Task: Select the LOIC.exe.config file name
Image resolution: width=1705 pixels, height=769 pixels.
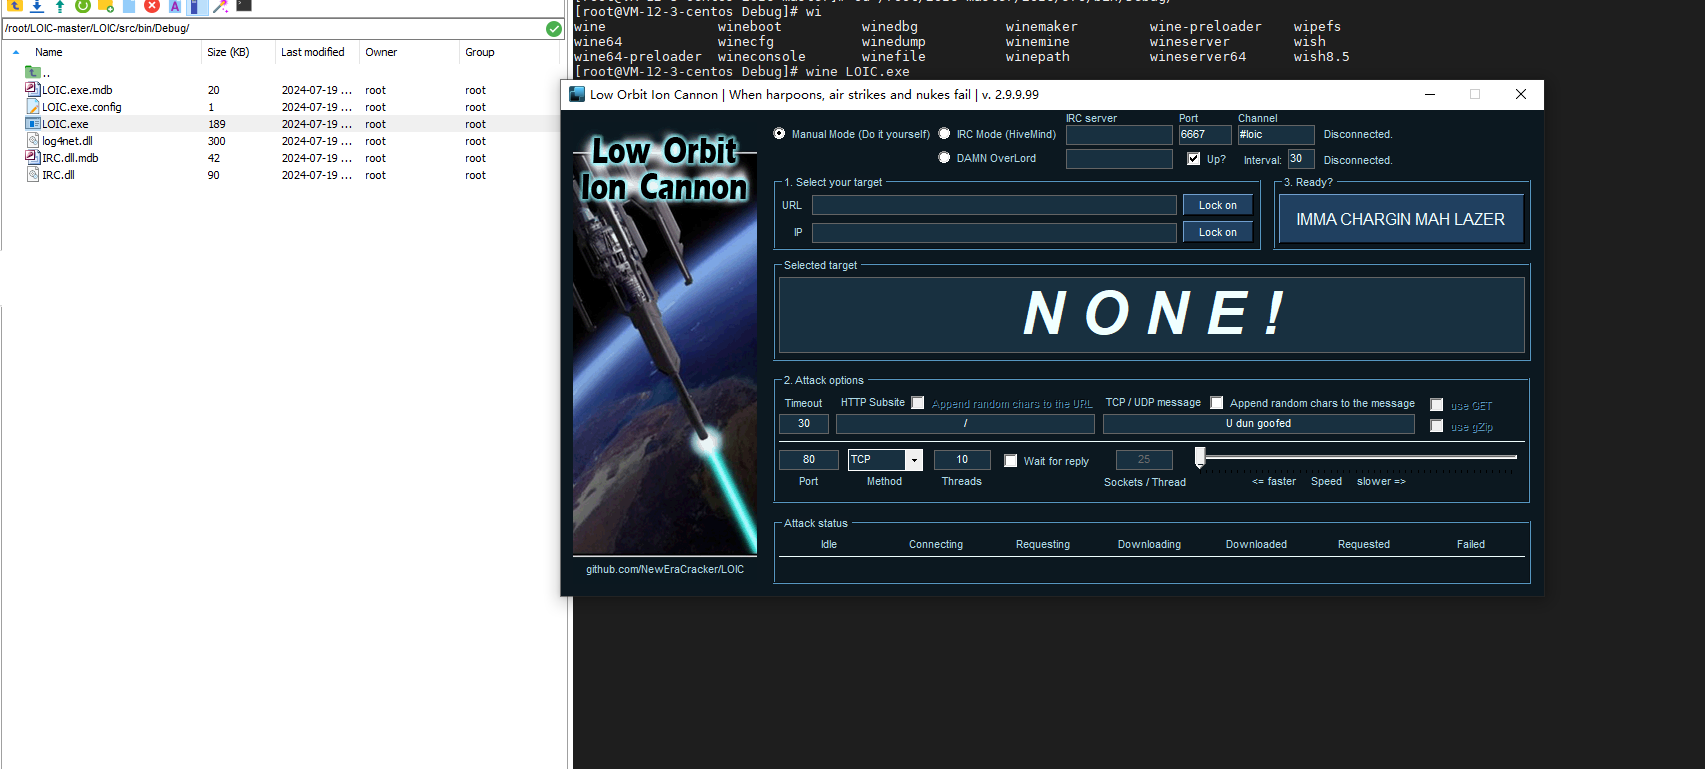Action: point(82,107)
